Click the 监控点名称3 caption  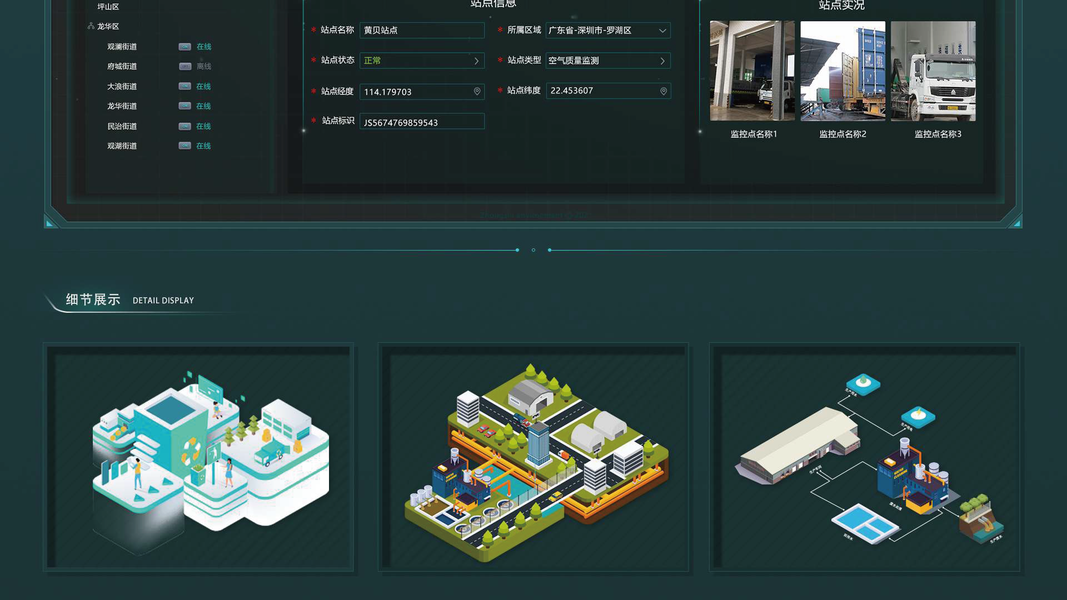point(938,134)
